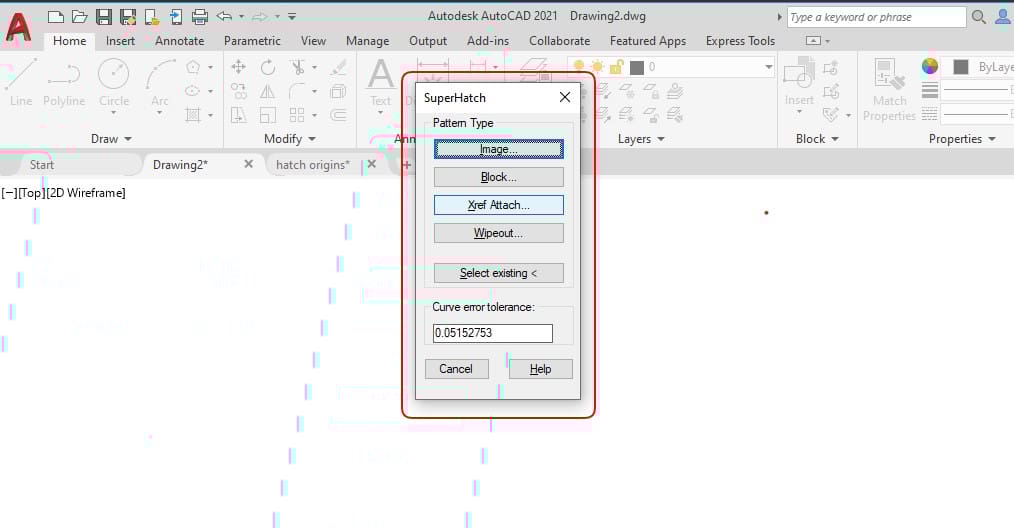Click the Curve error tolerance input field
The width and height of the screenshot is (1014, 528).
(493, 333)
